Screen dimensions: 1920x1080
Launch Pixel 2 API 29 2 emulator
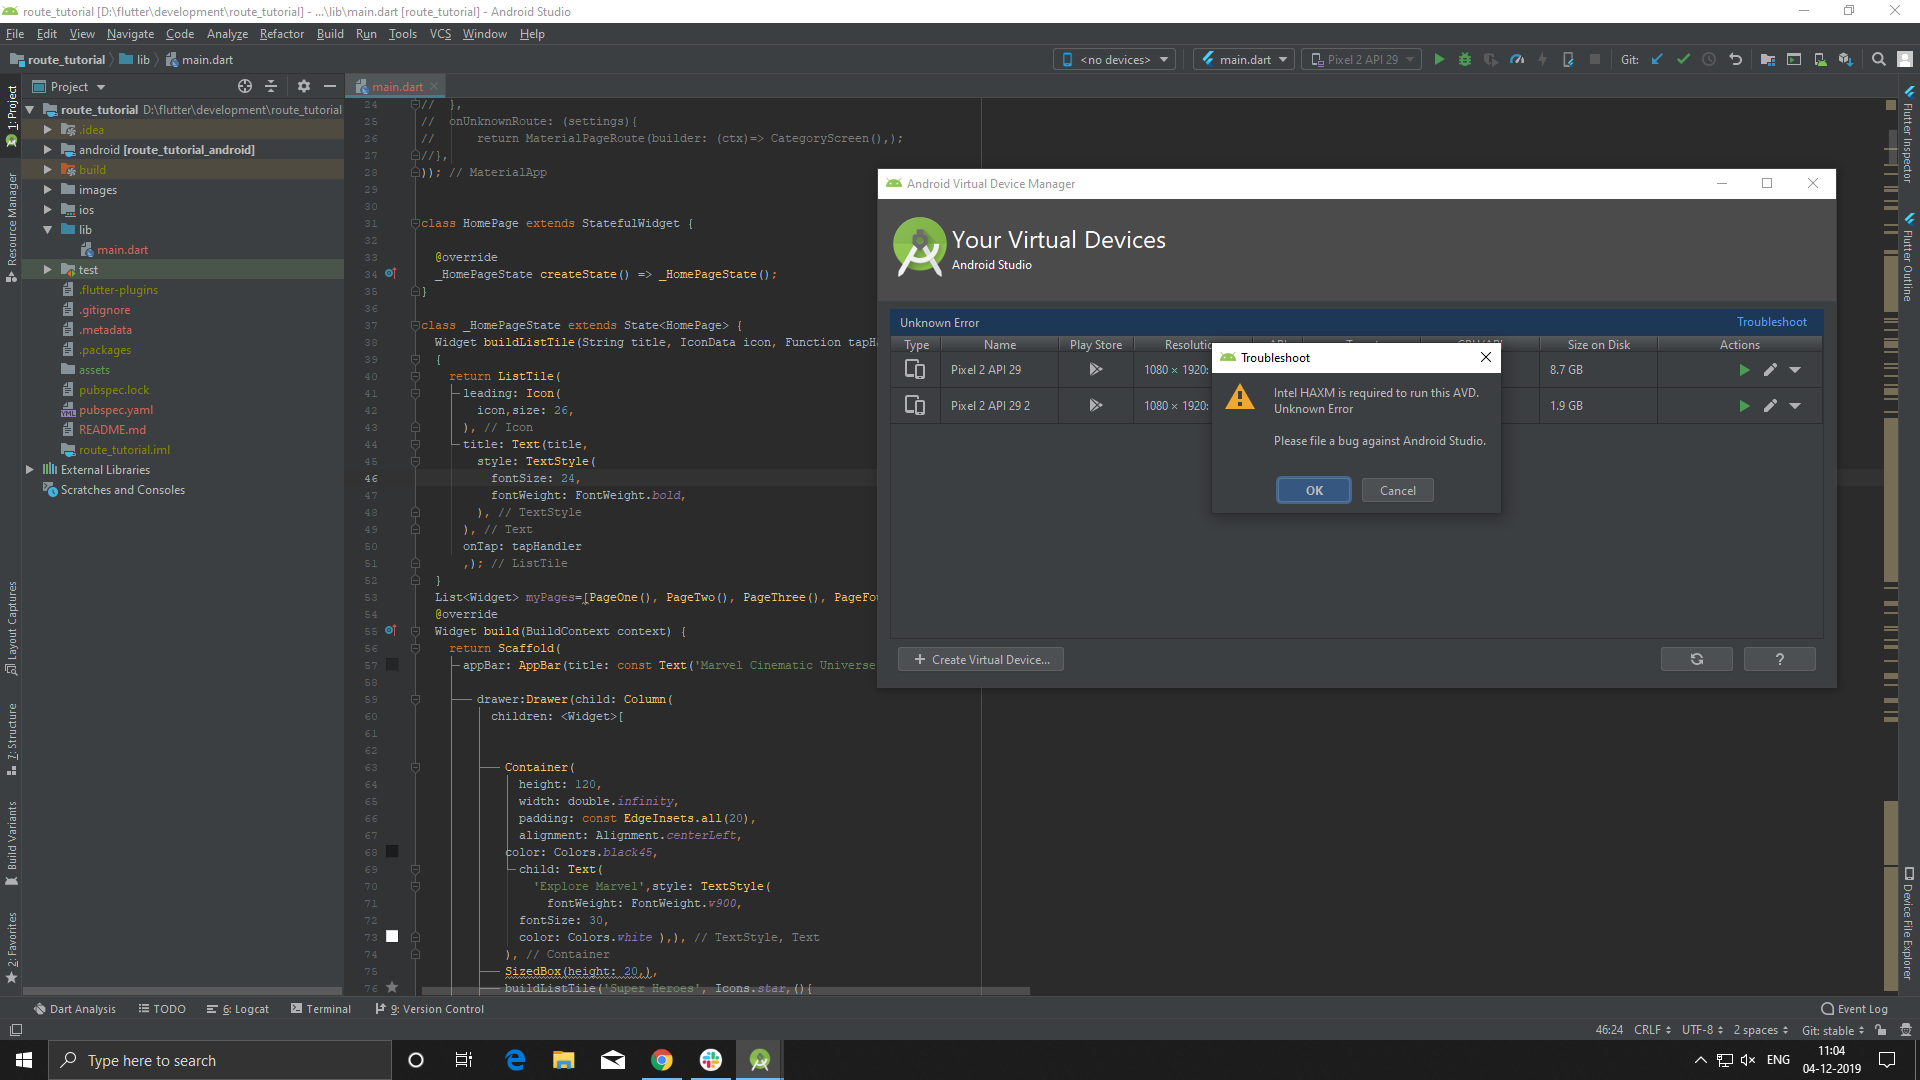1744,406
